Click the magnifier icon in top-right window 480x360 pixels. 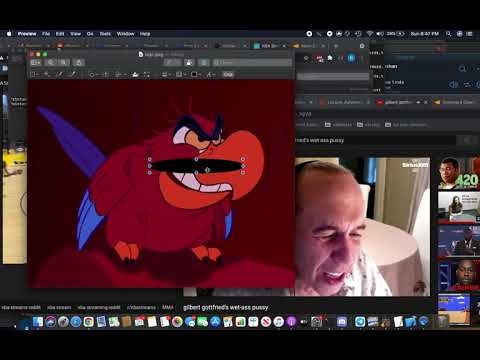coord(462,69)
